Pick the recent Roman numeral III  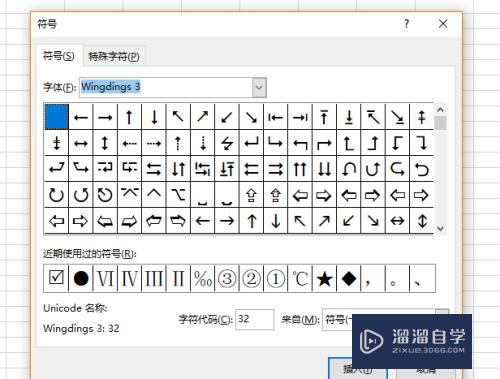tap(154, 278)
